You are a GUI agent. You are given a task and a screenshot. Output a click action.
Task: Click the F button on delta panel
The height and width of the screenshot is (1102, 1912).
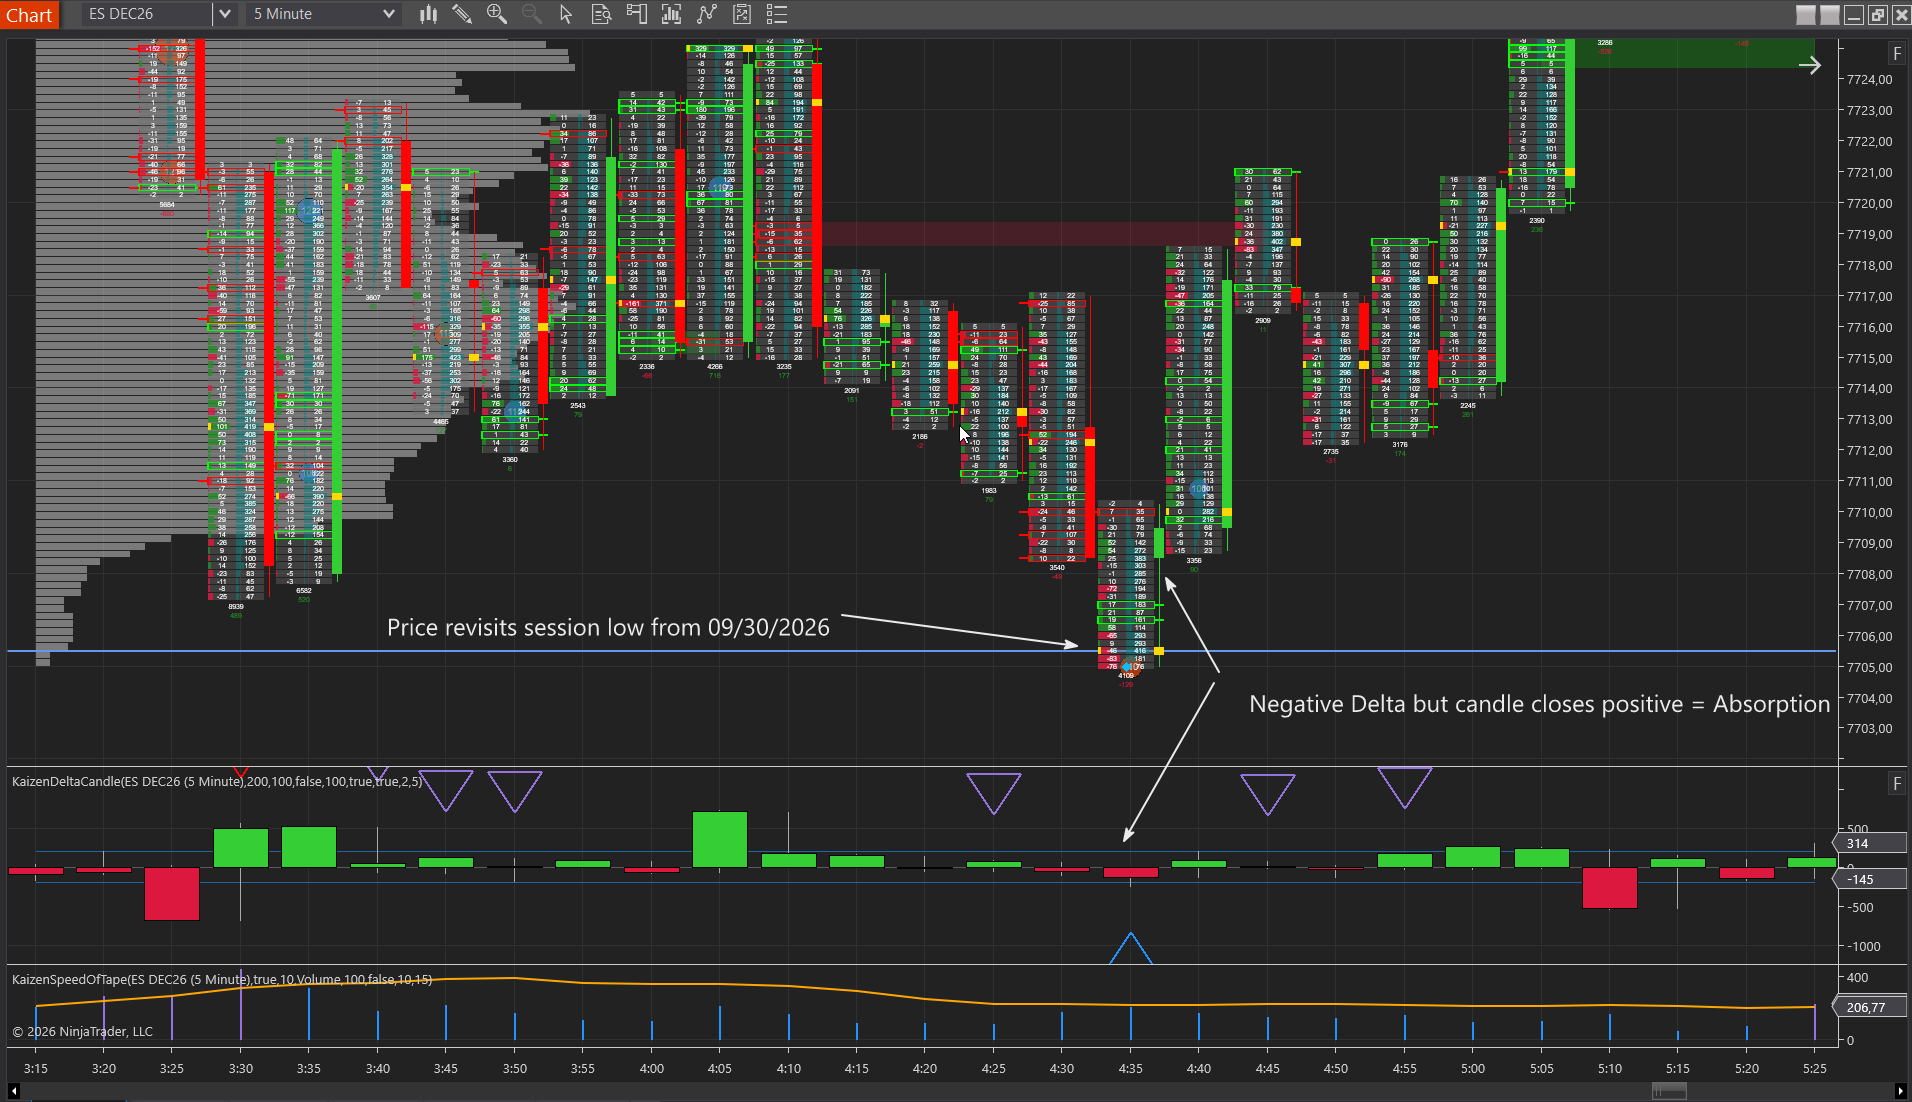pyautogui.click(x=1897, y=784)
